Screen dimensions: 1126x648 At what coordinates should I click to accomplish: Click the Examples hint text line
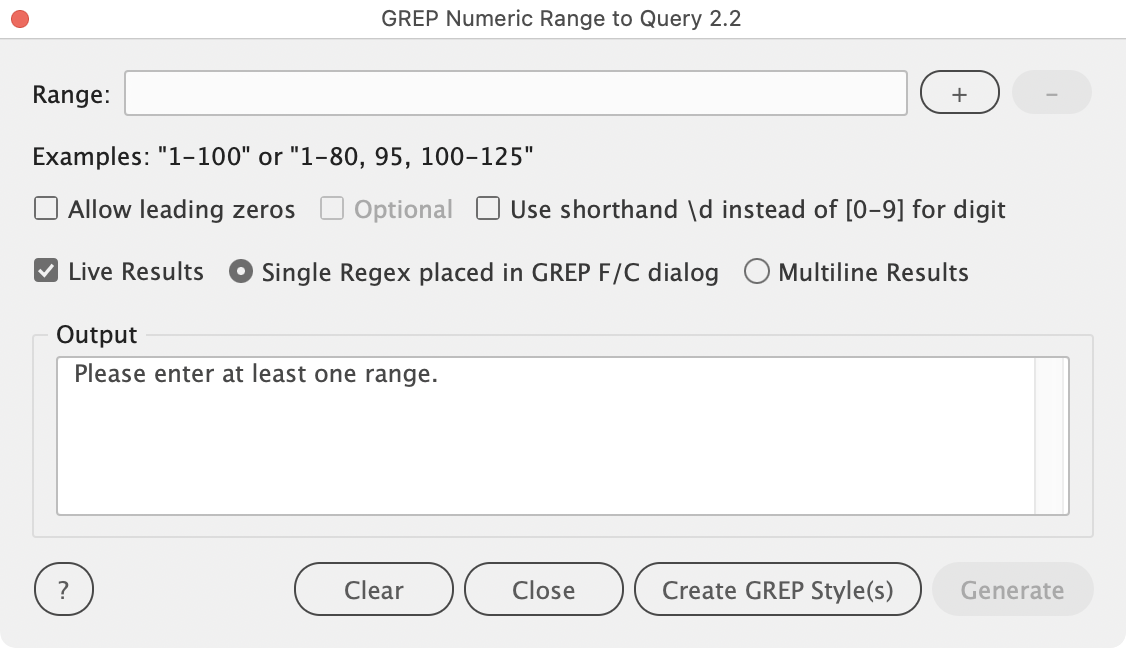(283, 157)
